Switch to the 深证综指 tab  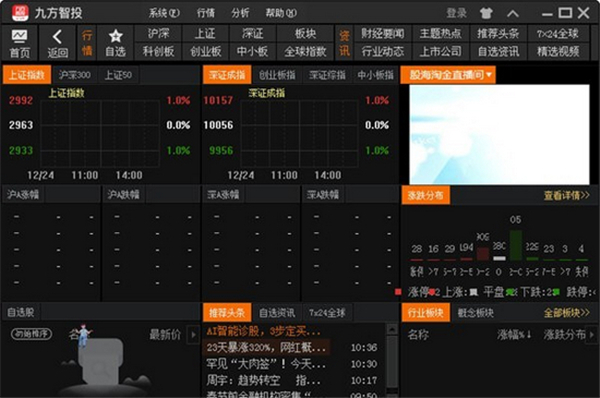click(x=327, y=75)
